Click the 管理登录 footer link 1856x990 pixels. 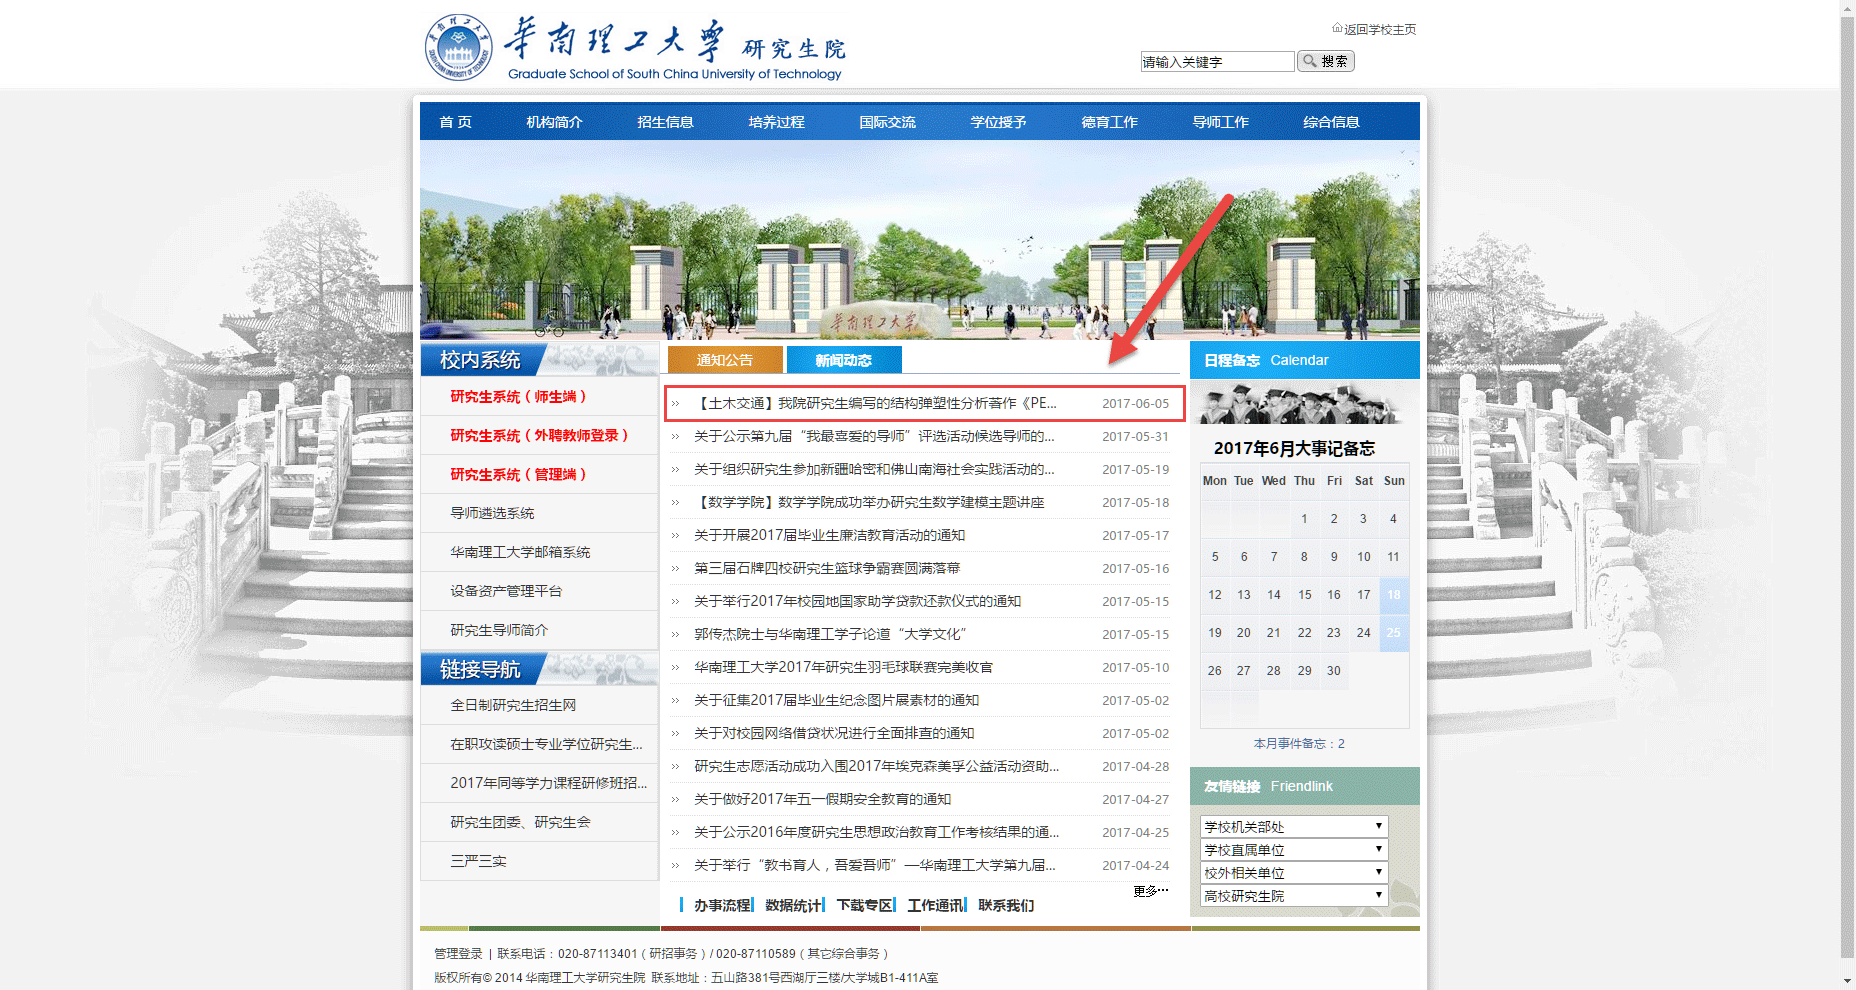coord(458,953)
